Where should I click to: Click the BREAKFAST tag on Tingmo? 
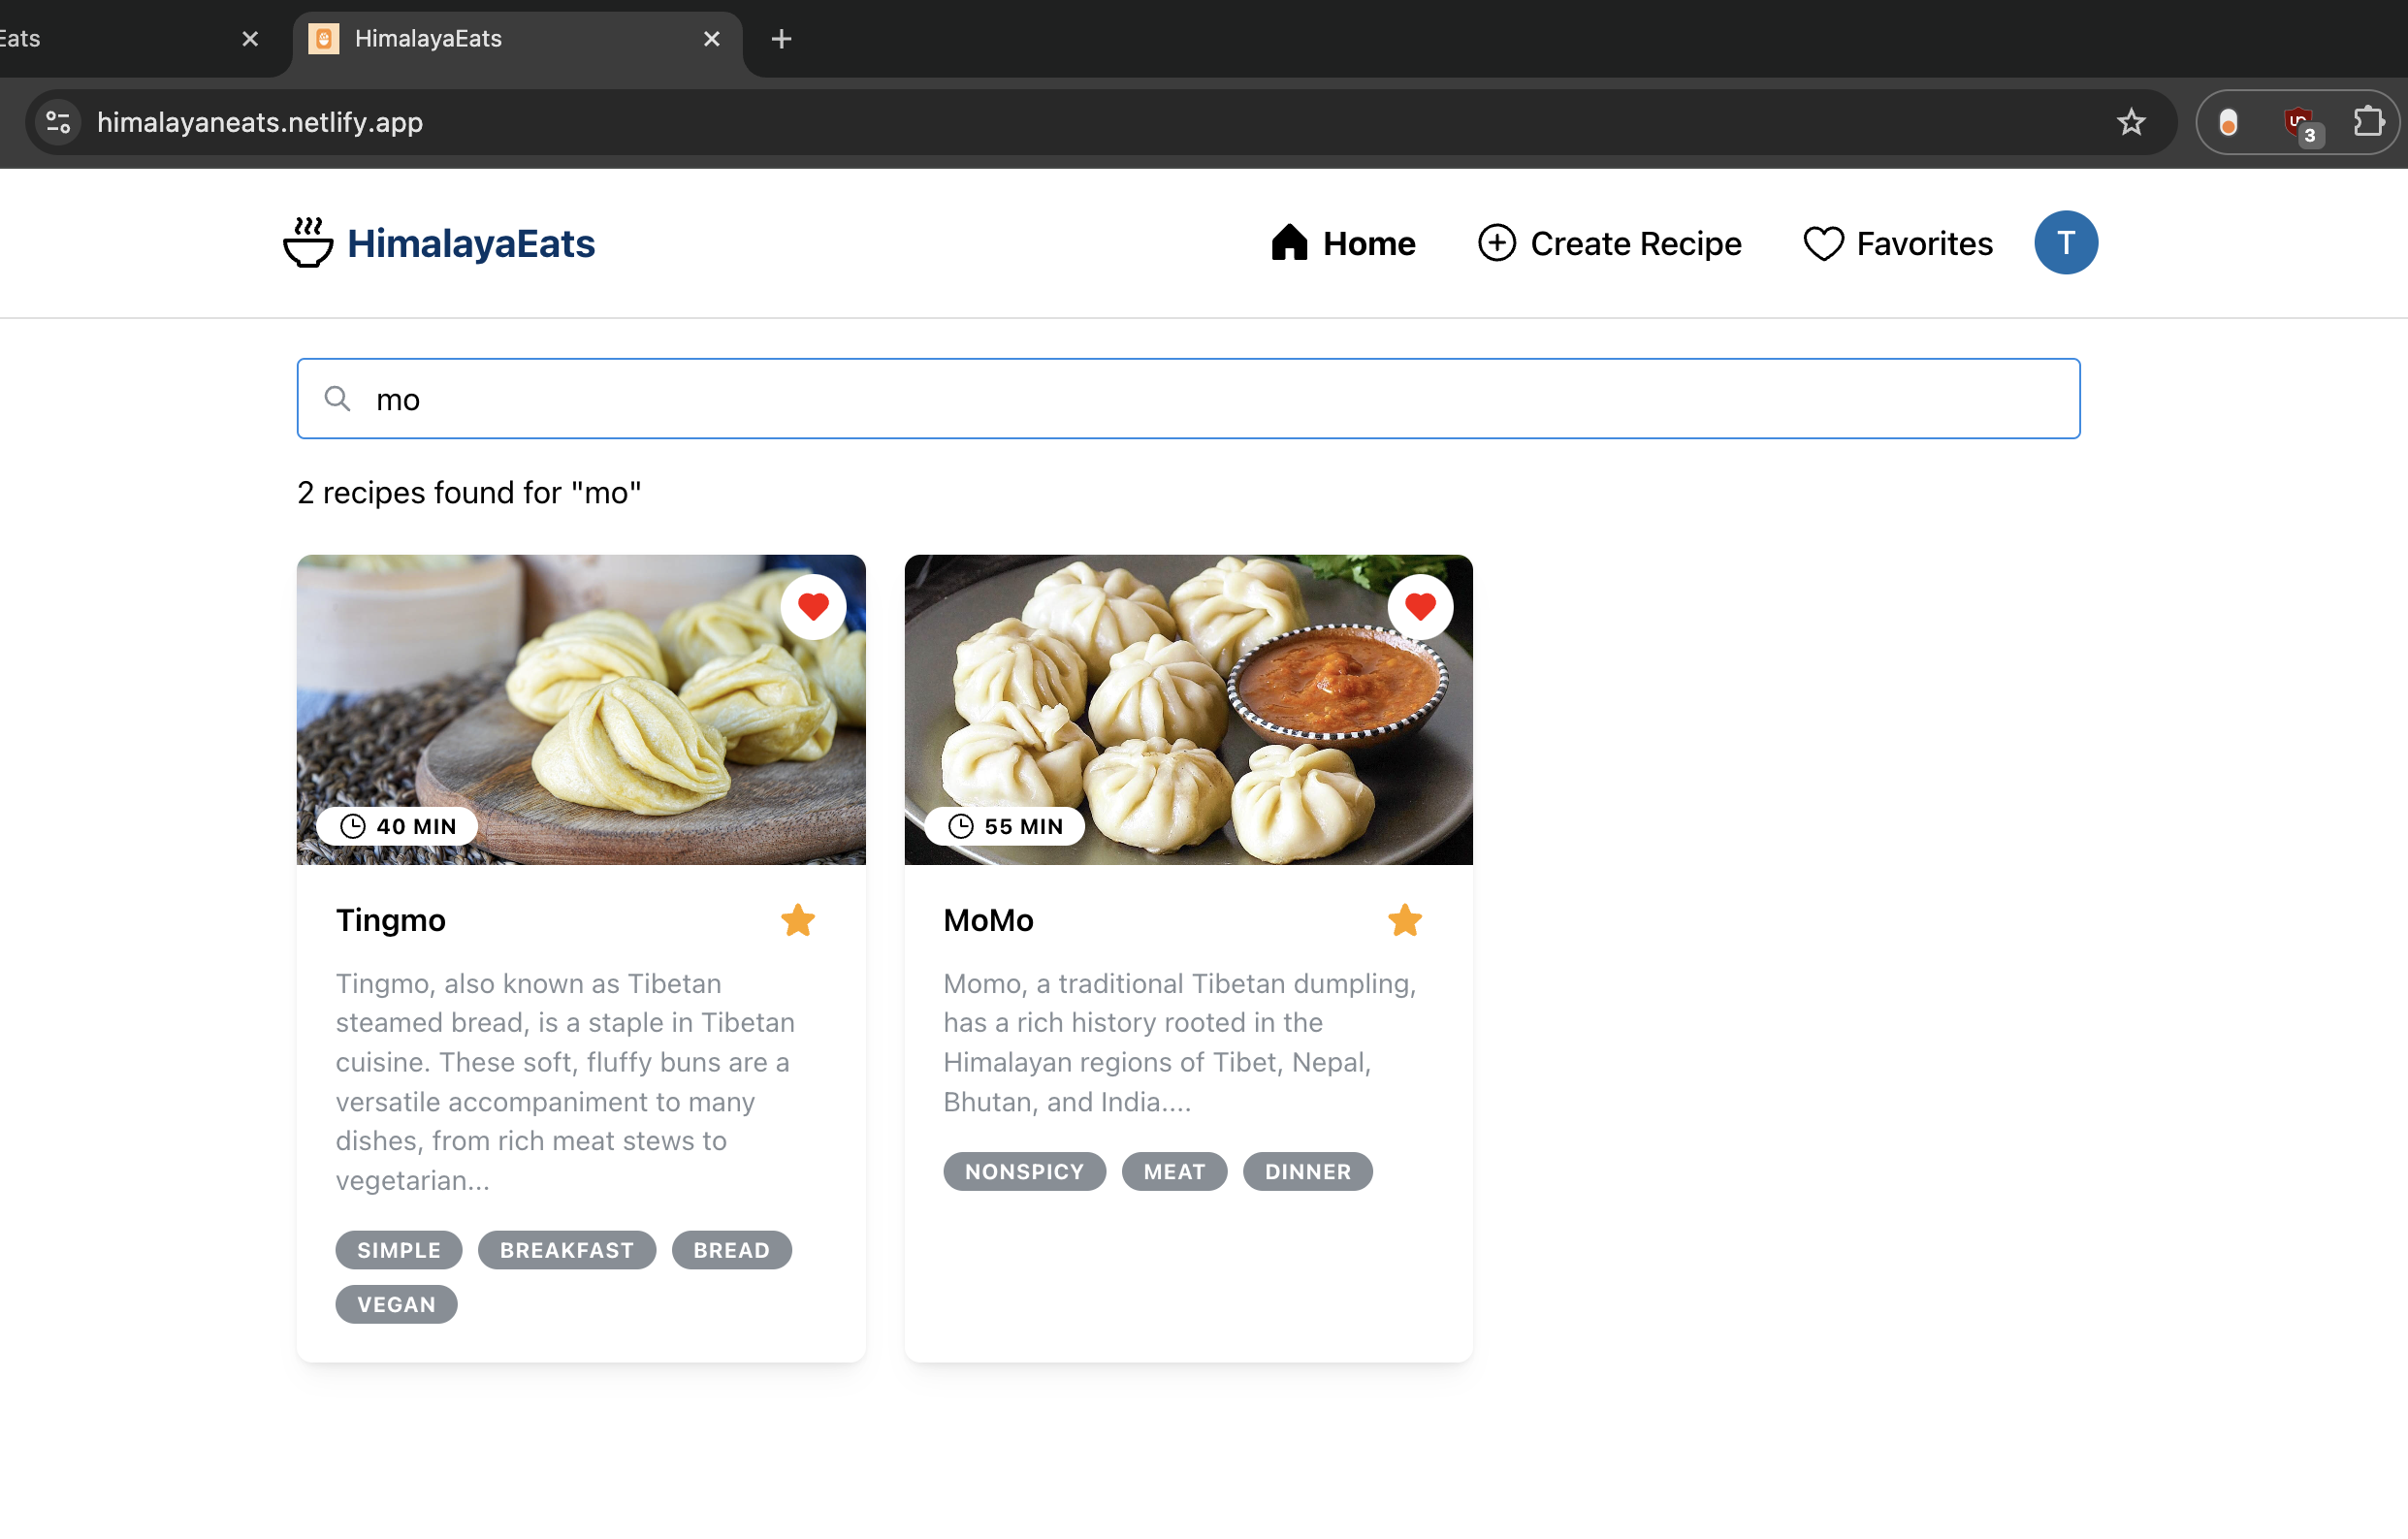[566, 1250]
